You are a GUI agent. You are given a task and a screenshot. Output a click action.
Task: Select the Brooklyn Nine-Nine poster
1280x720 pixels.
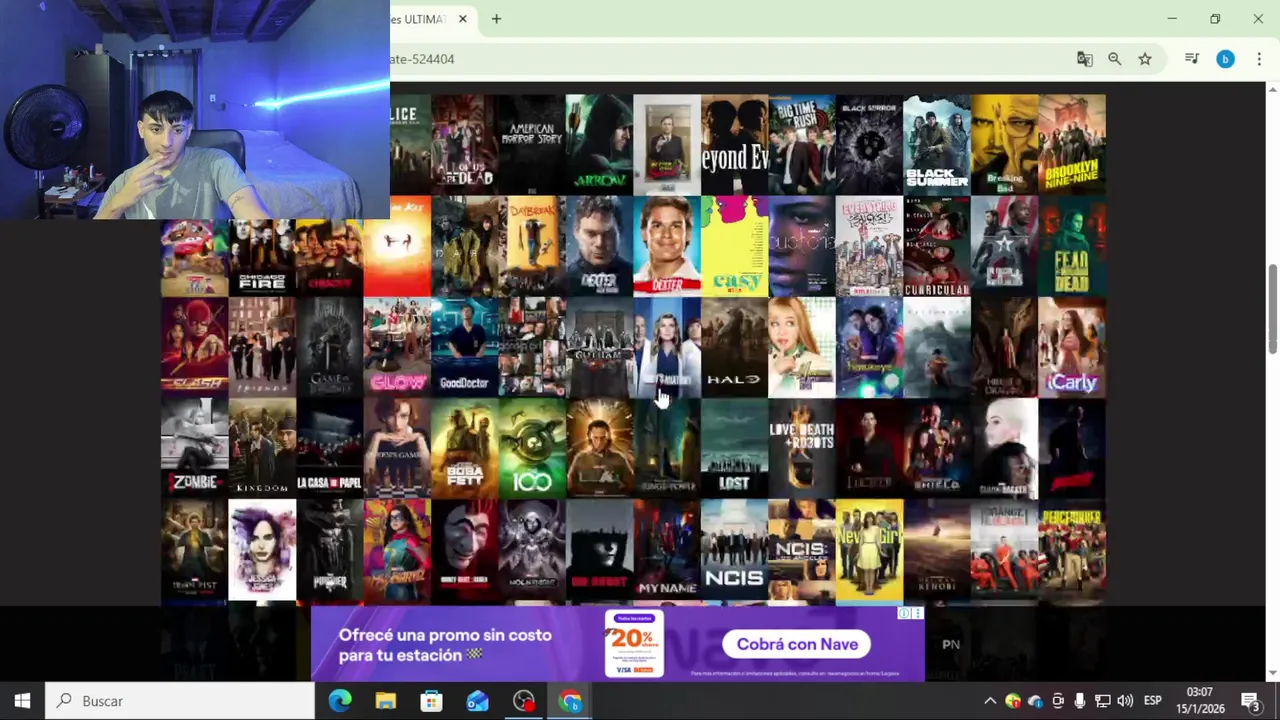[1072, 145]
